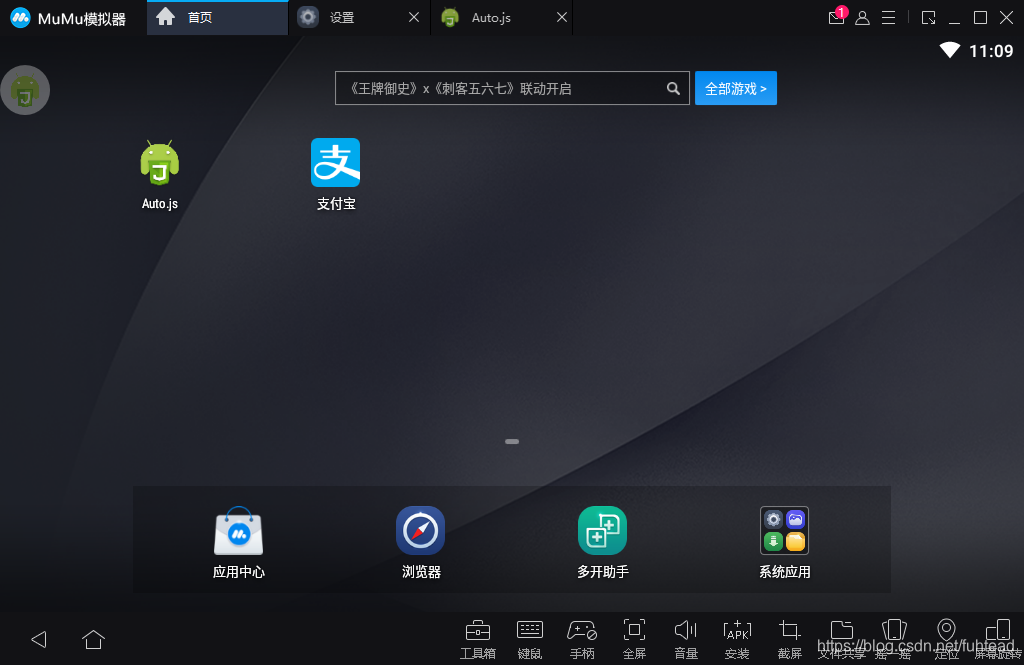
Task: Click the 11:09 clock
Action: [x=991, y=51]
